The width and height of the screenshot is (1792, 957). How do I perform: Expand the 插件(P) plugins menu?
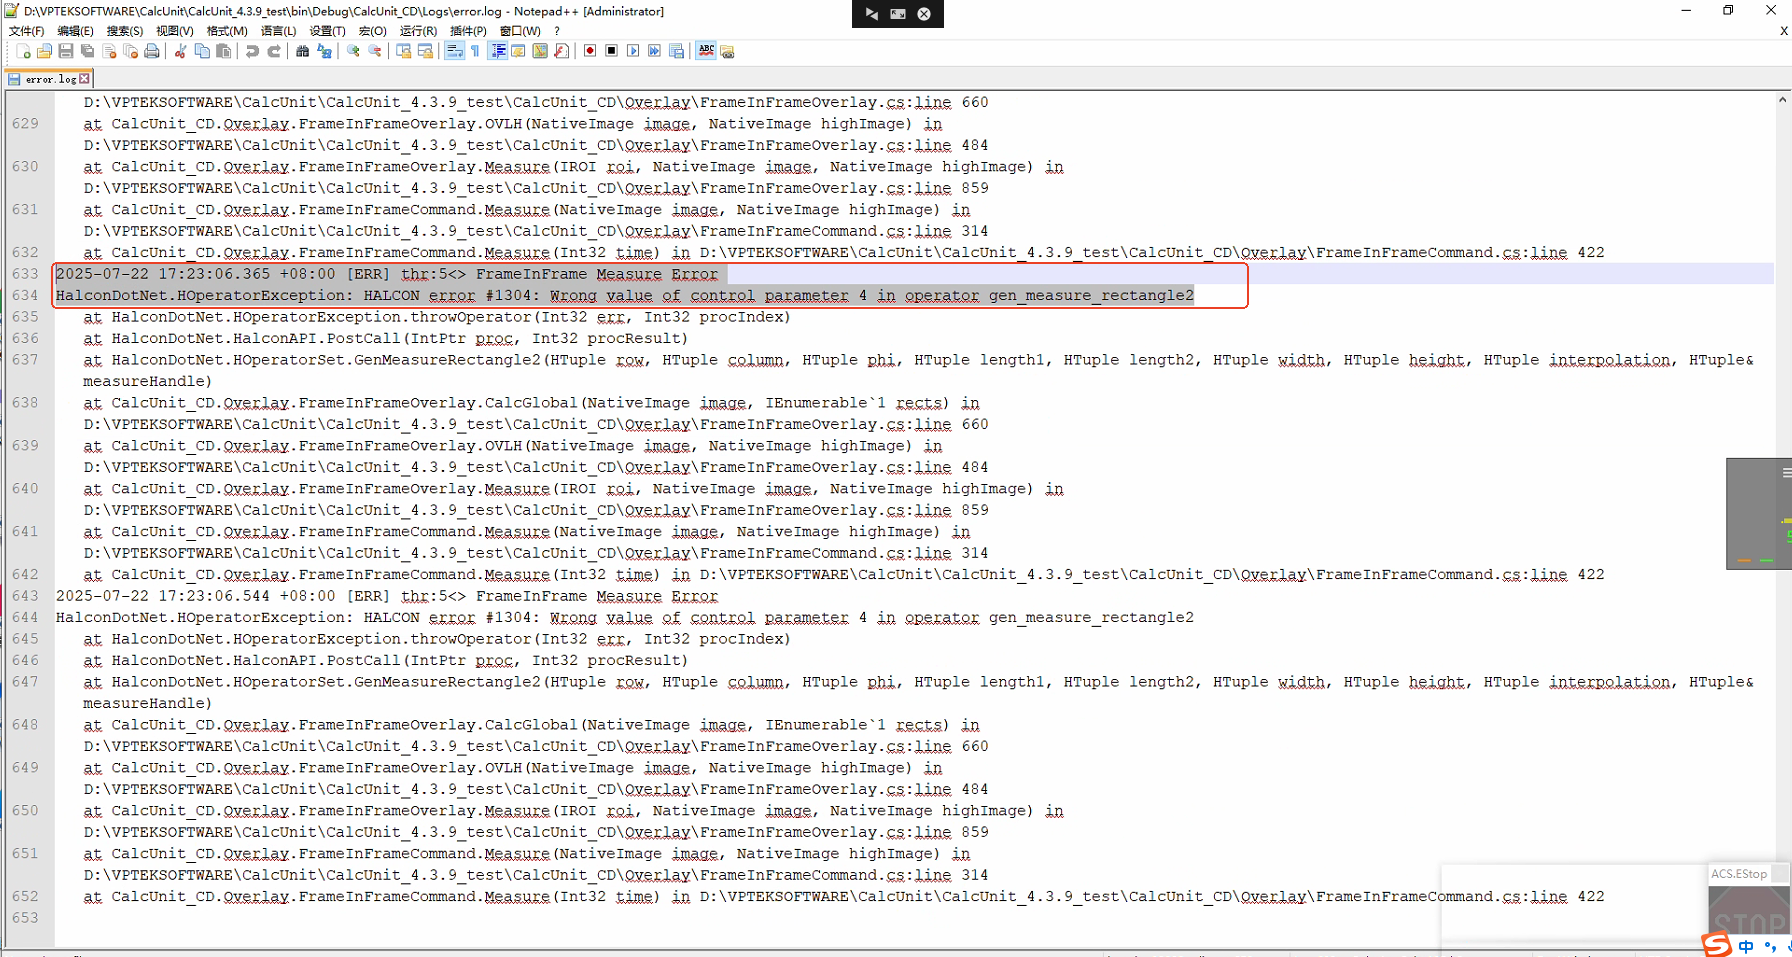(x=468, y=31)
